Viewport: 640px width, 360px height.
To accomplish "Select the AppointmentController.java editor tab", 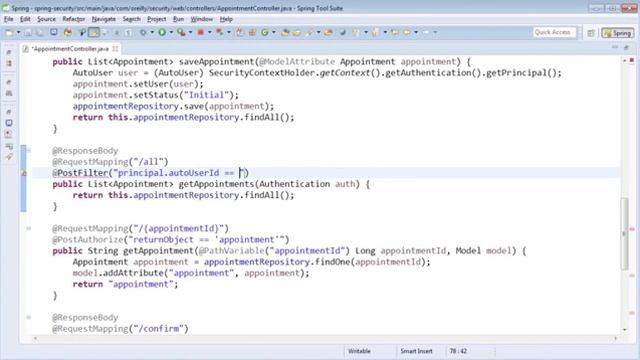I will pyautogui.click(x=70, y=49).
